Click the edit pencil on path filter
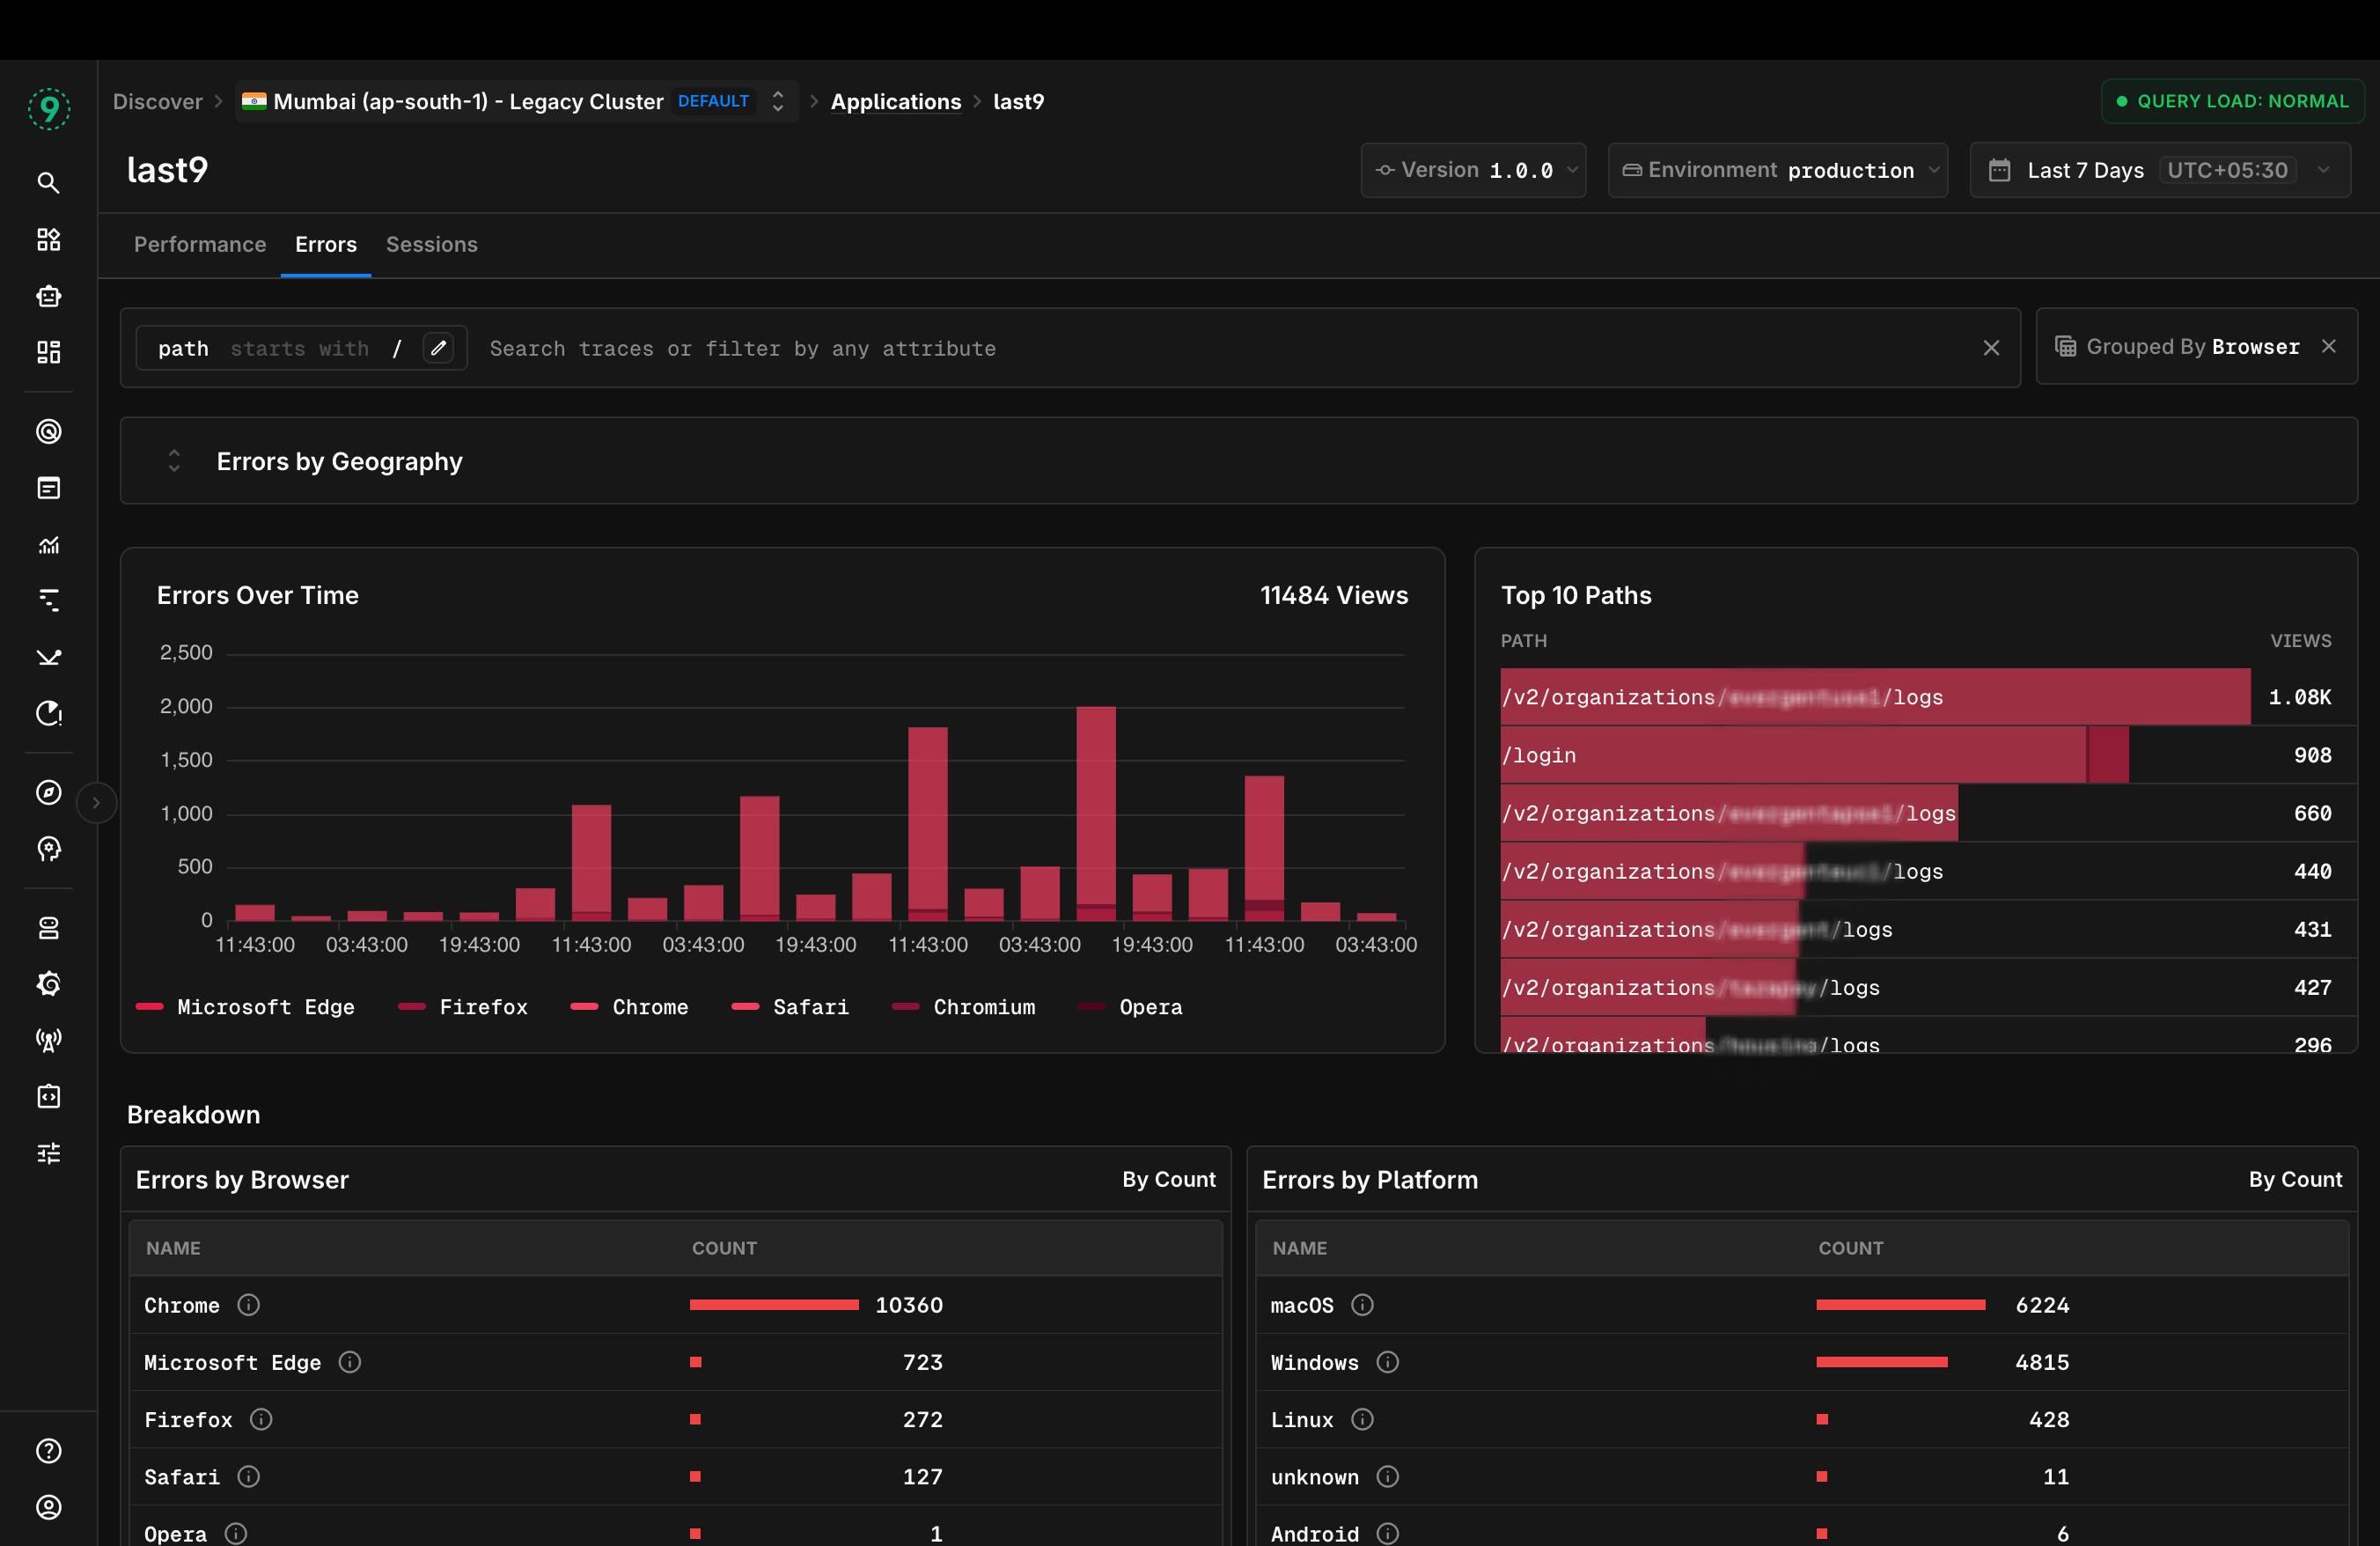 pyautogui.click(x=438, y=348)
